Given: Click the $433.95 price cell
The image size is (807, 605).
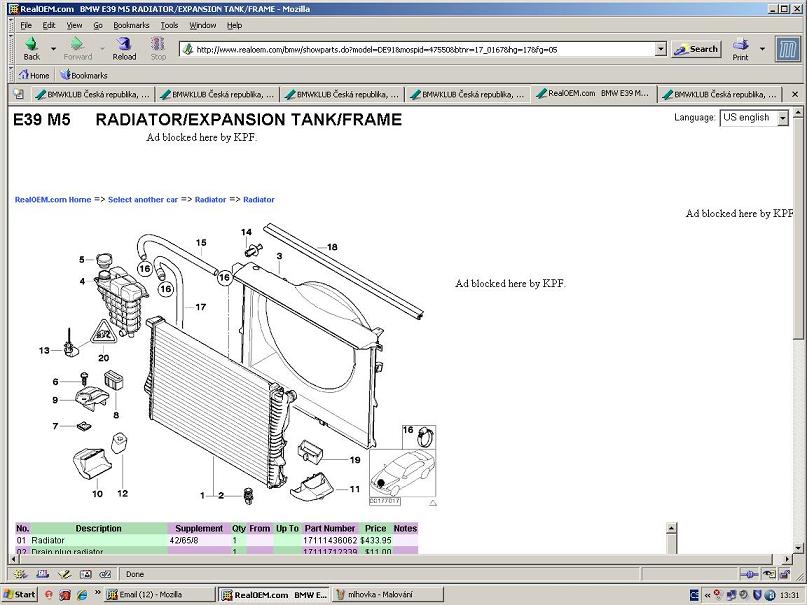Looking at the screenshot, I should tap(376, 541).
